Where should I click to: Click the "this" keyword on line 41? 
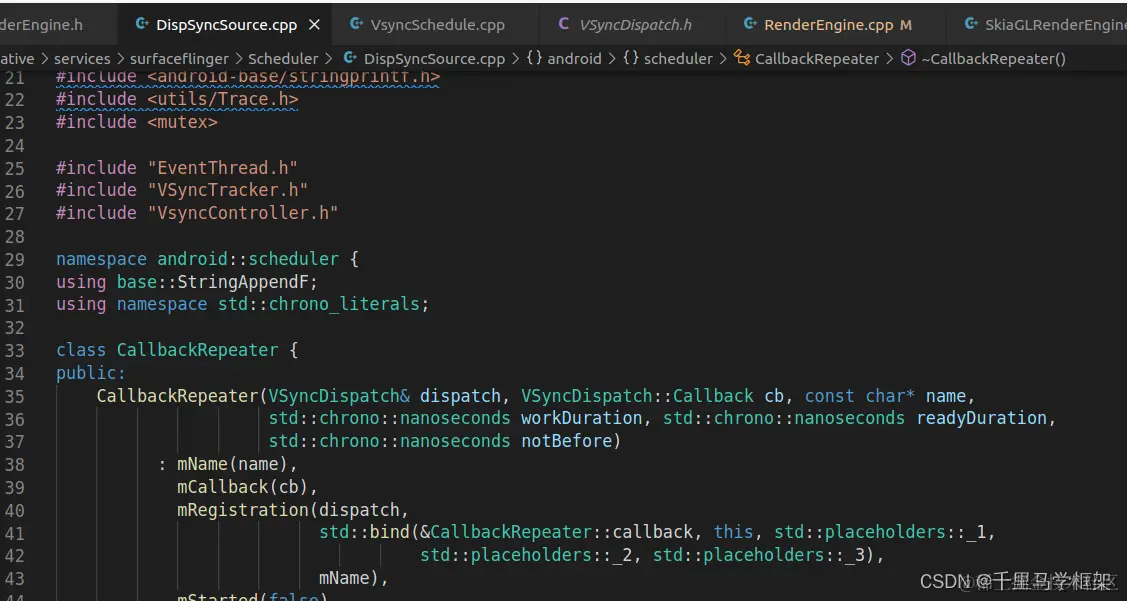click(734, 533)
